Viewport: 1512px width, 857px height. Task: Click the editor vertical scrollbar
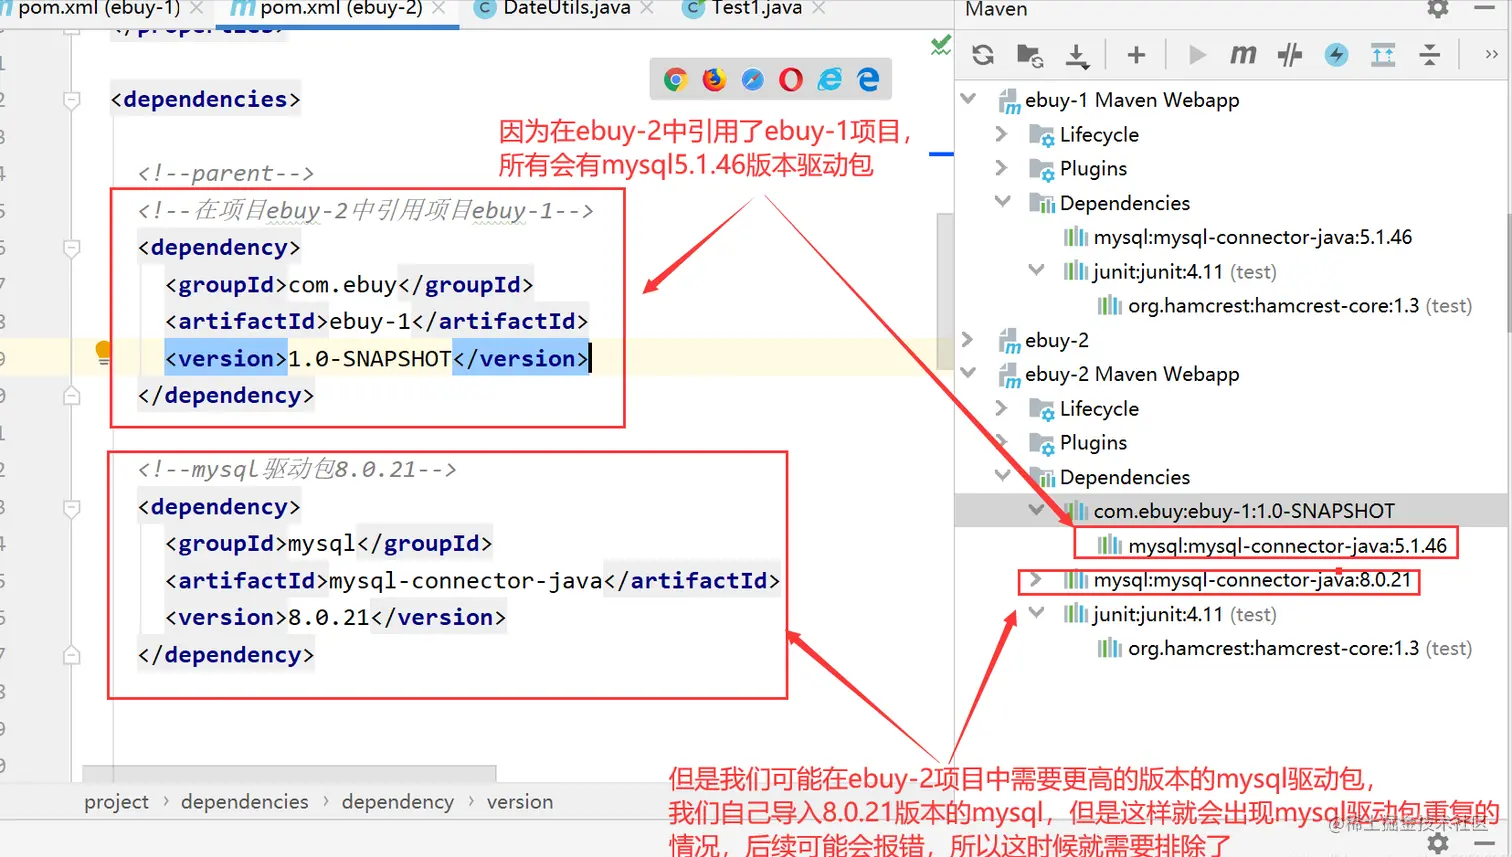[945, 290]
